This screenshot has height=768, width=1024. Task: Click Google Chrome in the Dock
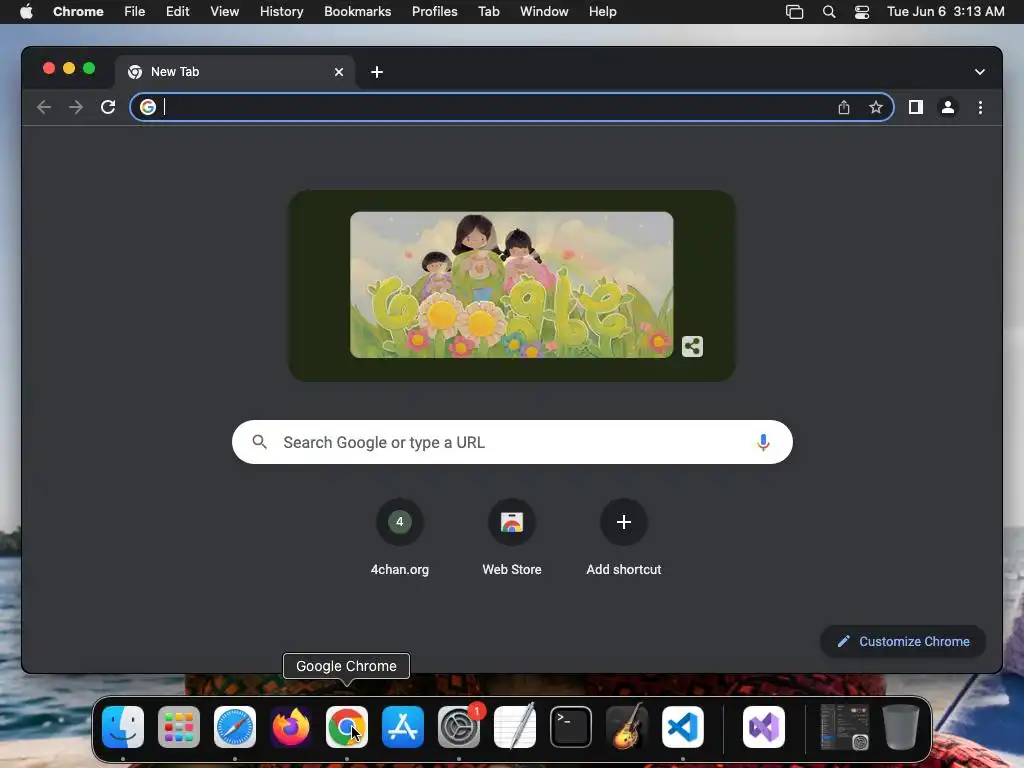[347, 727]
